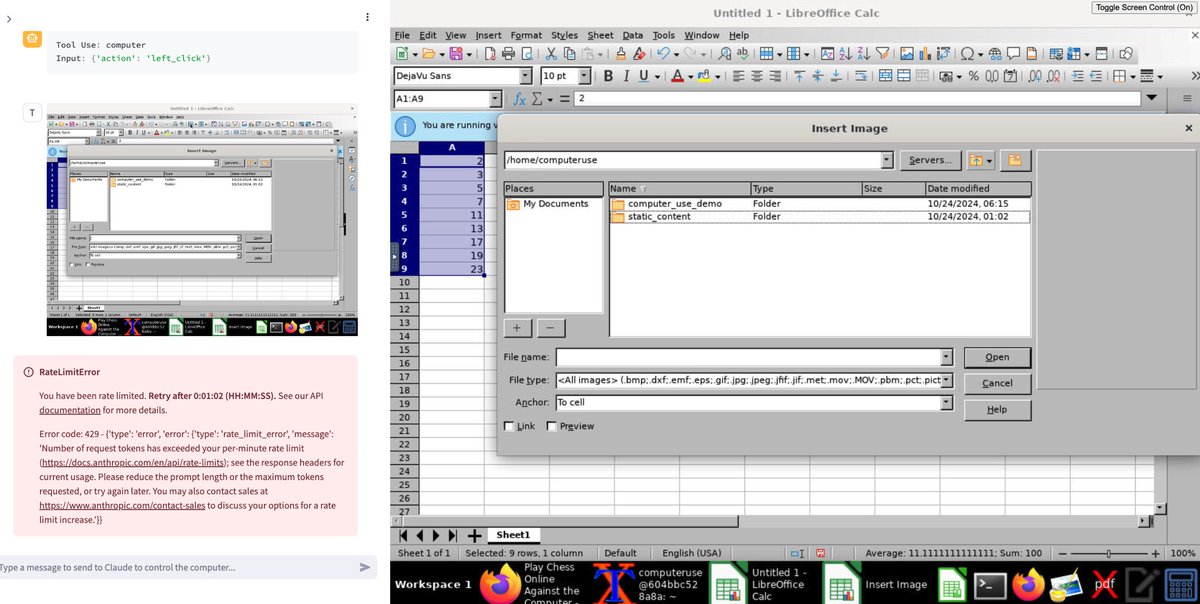The height and width of the screenshot is (604, 1200).
Task: Enable the Preview checkbox
Action: pyautogui.click(x=552, y=426)
